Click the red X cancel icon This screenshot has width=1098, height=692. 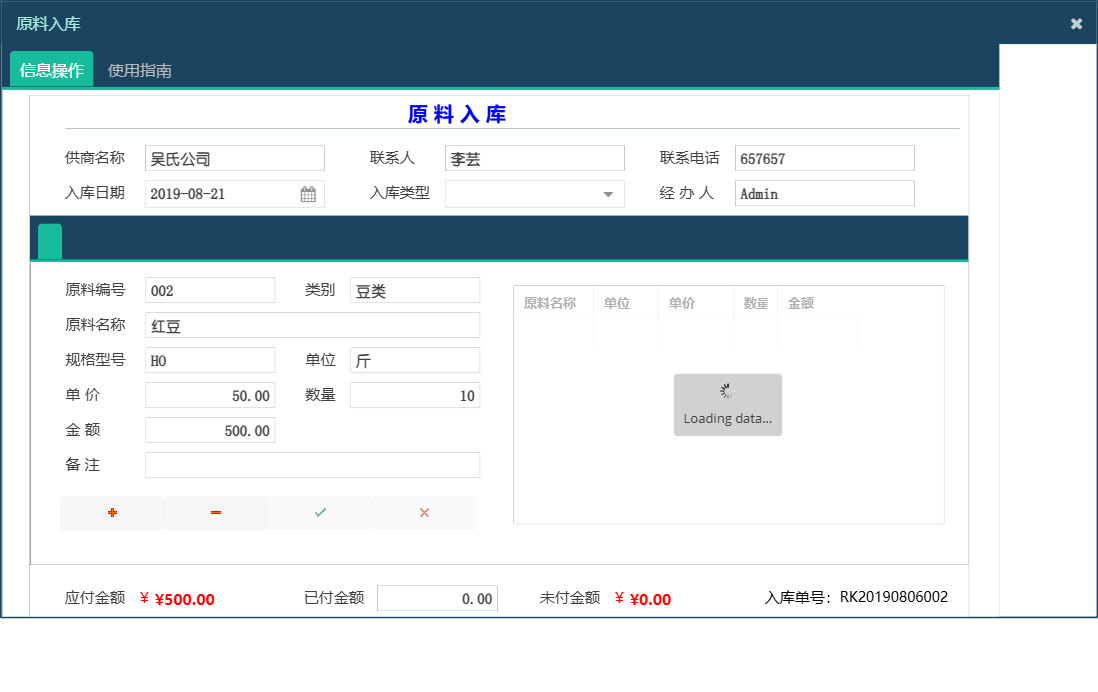(424, 512)
